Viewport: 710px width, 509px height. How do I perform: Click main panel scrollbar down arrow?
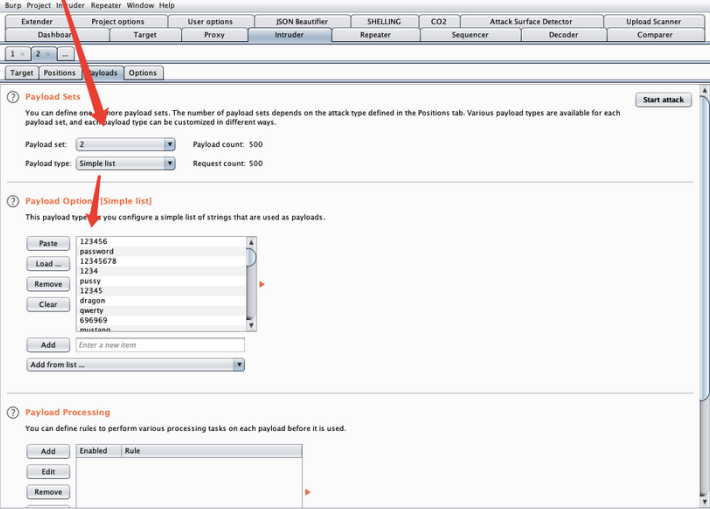coord(705,501)
